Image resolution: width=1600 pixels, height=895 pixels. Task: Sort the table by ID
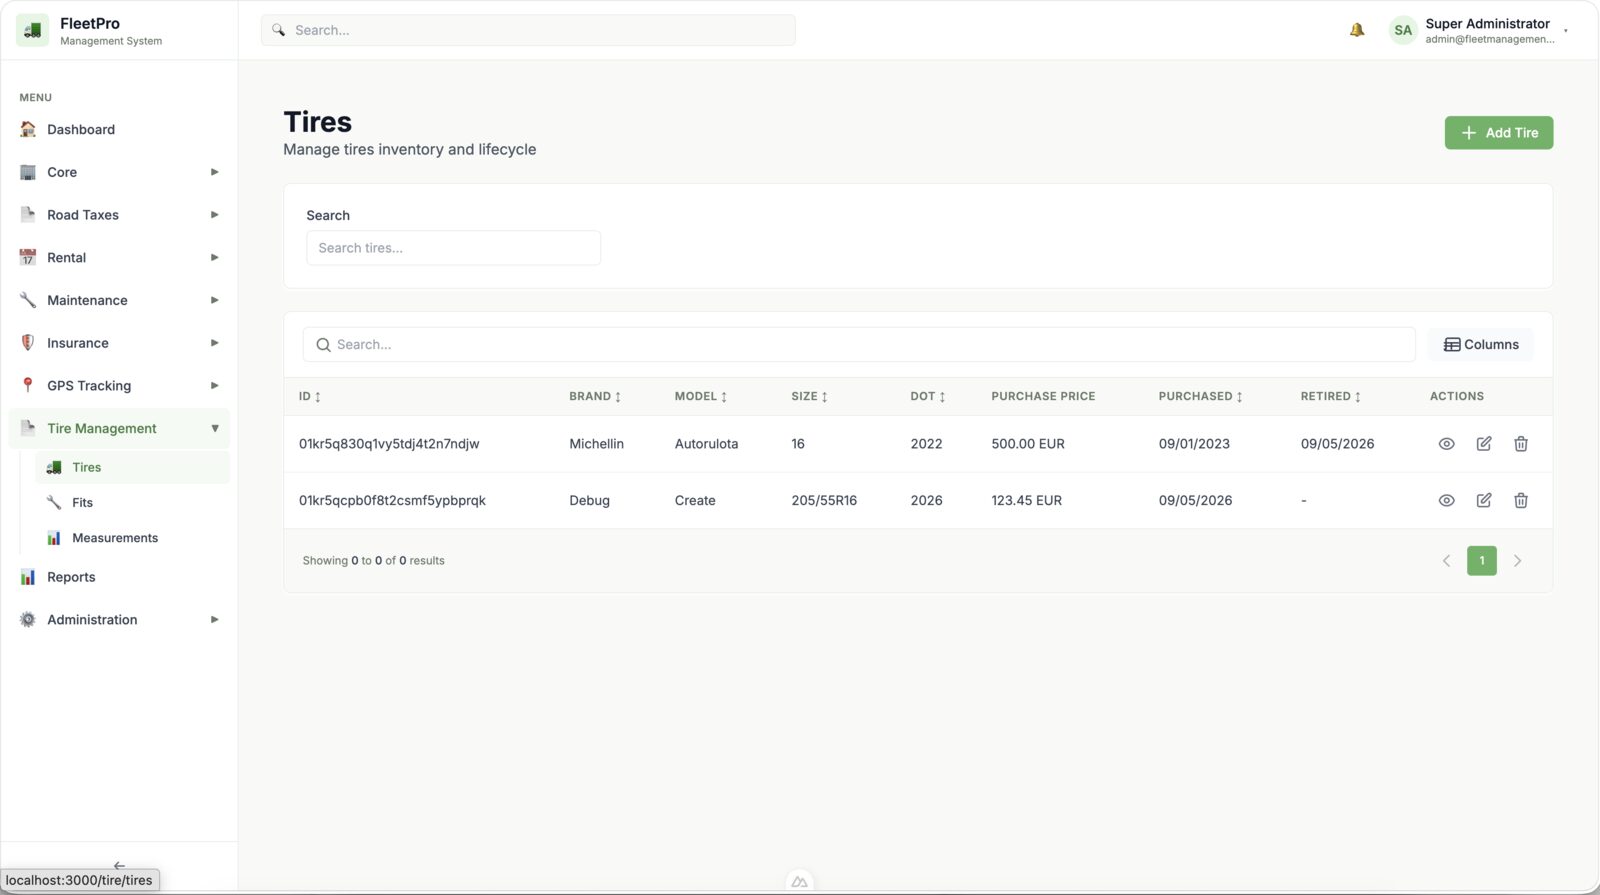click(310, 397)
